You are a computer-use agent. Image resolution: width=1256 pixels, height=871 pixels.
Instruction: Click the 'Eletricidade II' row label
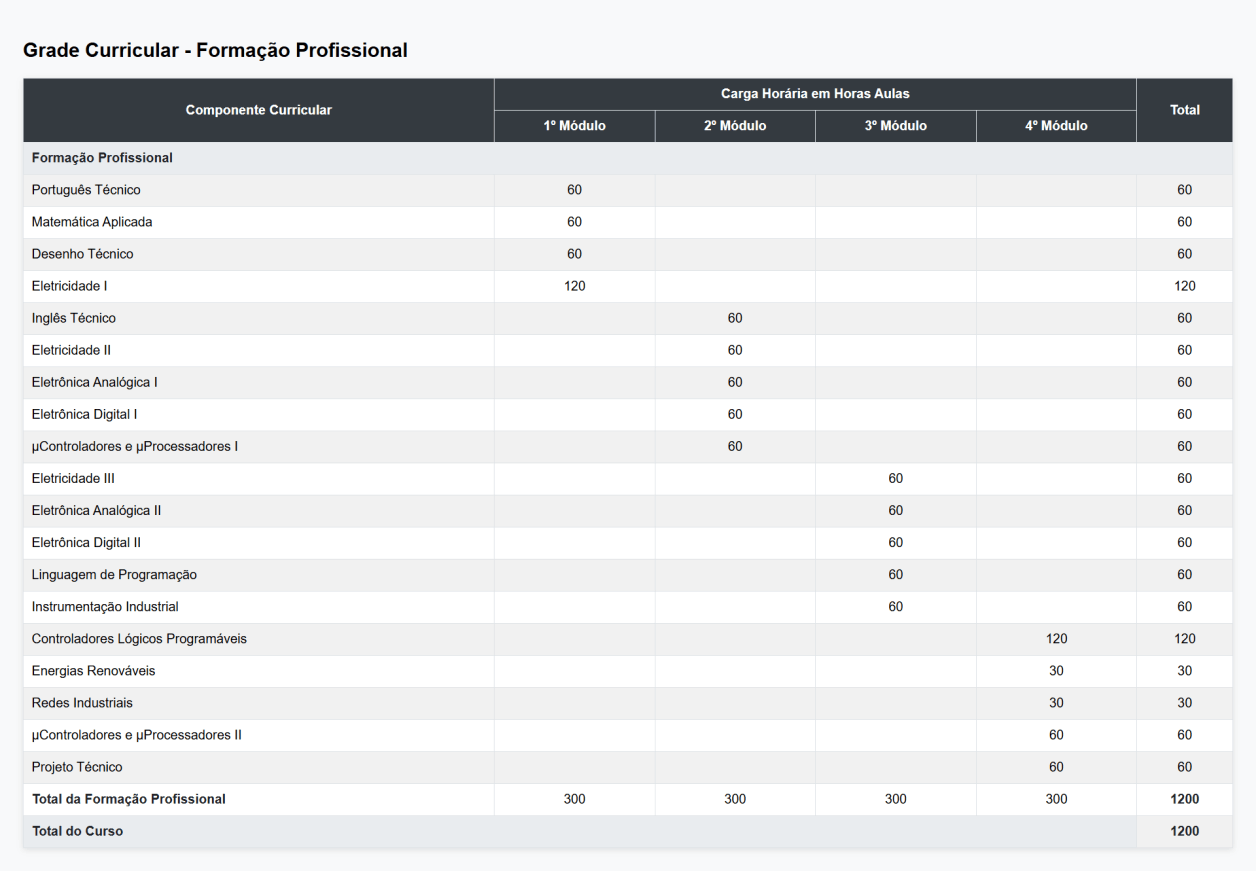pos(72,350)
